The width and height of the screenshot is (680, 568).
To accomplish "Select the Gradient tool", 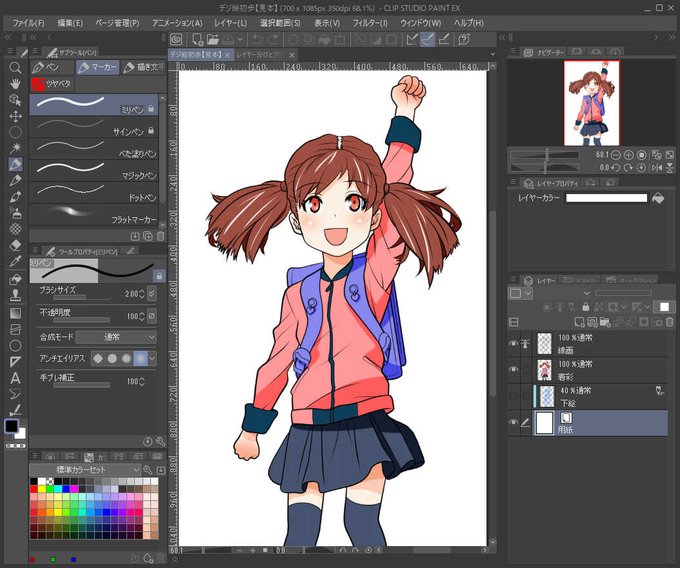I will (x=15, y=313).
